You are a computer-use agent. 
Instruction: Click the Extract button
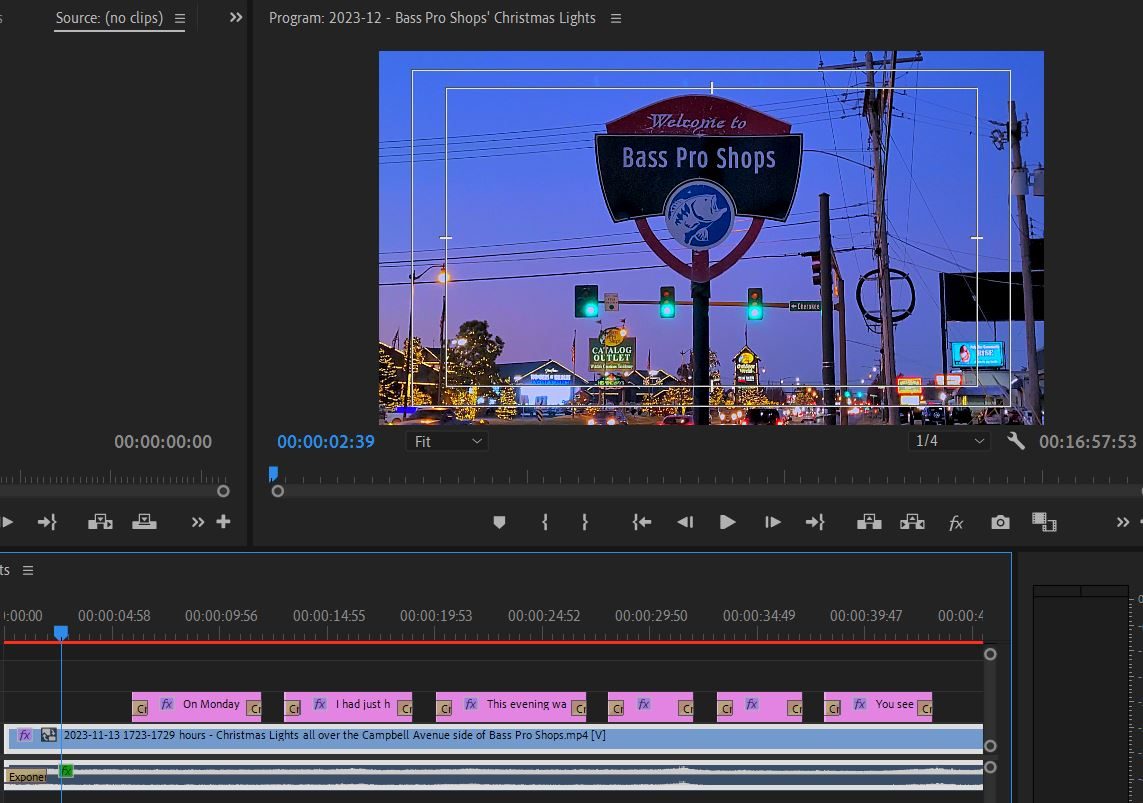coord(912,522)
